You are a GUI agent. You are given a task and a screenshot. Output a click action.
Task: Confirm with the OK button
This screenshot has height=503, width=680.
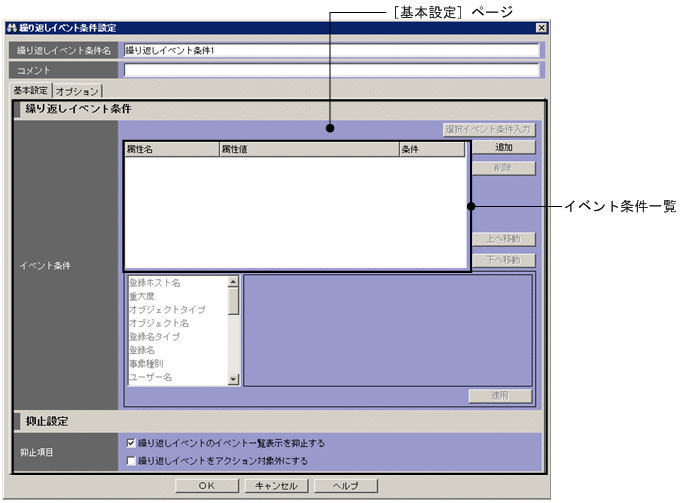click(207, 486)
